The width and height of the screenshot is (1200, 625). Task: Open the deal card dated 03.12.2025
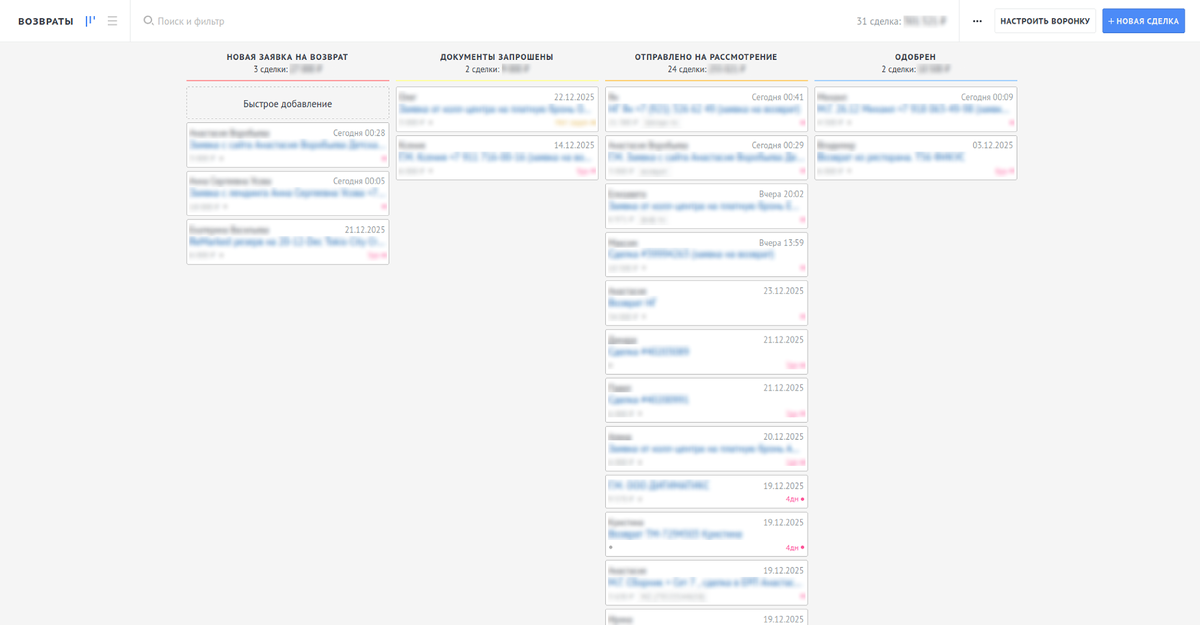point(915,158)
